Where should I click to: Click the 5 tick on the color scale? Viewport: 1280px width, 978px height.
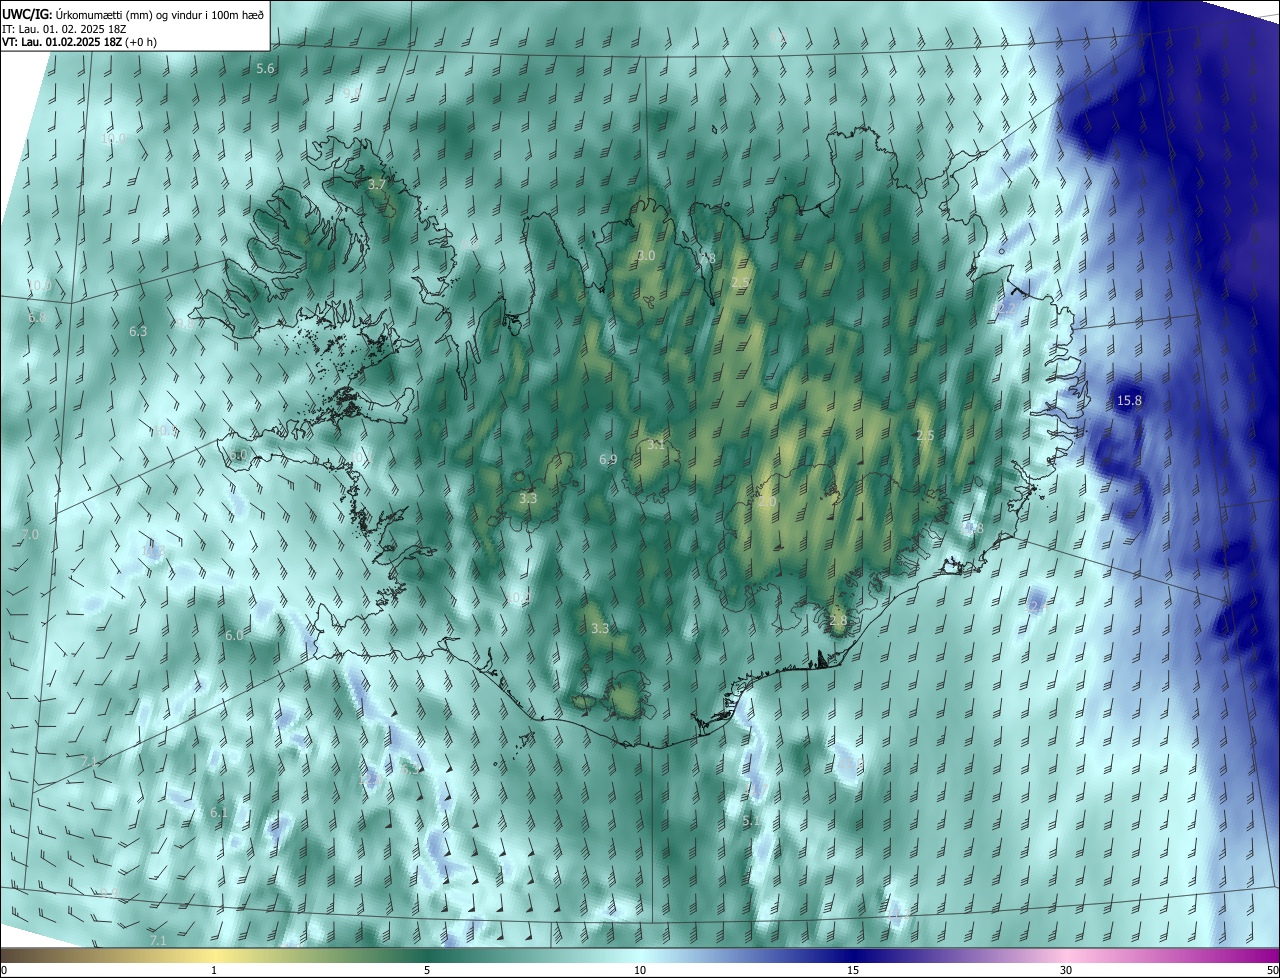coord(427,970)
